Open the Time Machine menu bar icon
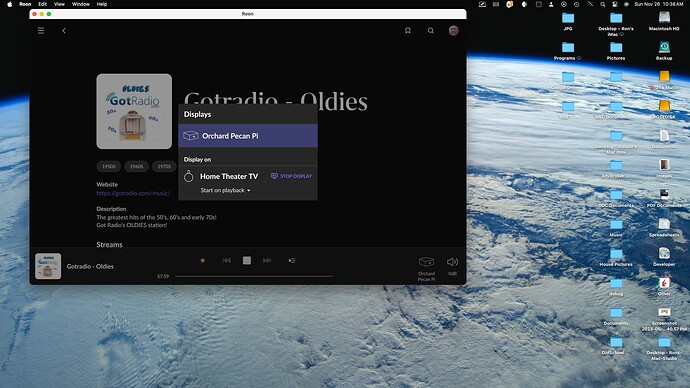This screenshot has width=690, height=388. pyautogui.click(x=576, y=4)
